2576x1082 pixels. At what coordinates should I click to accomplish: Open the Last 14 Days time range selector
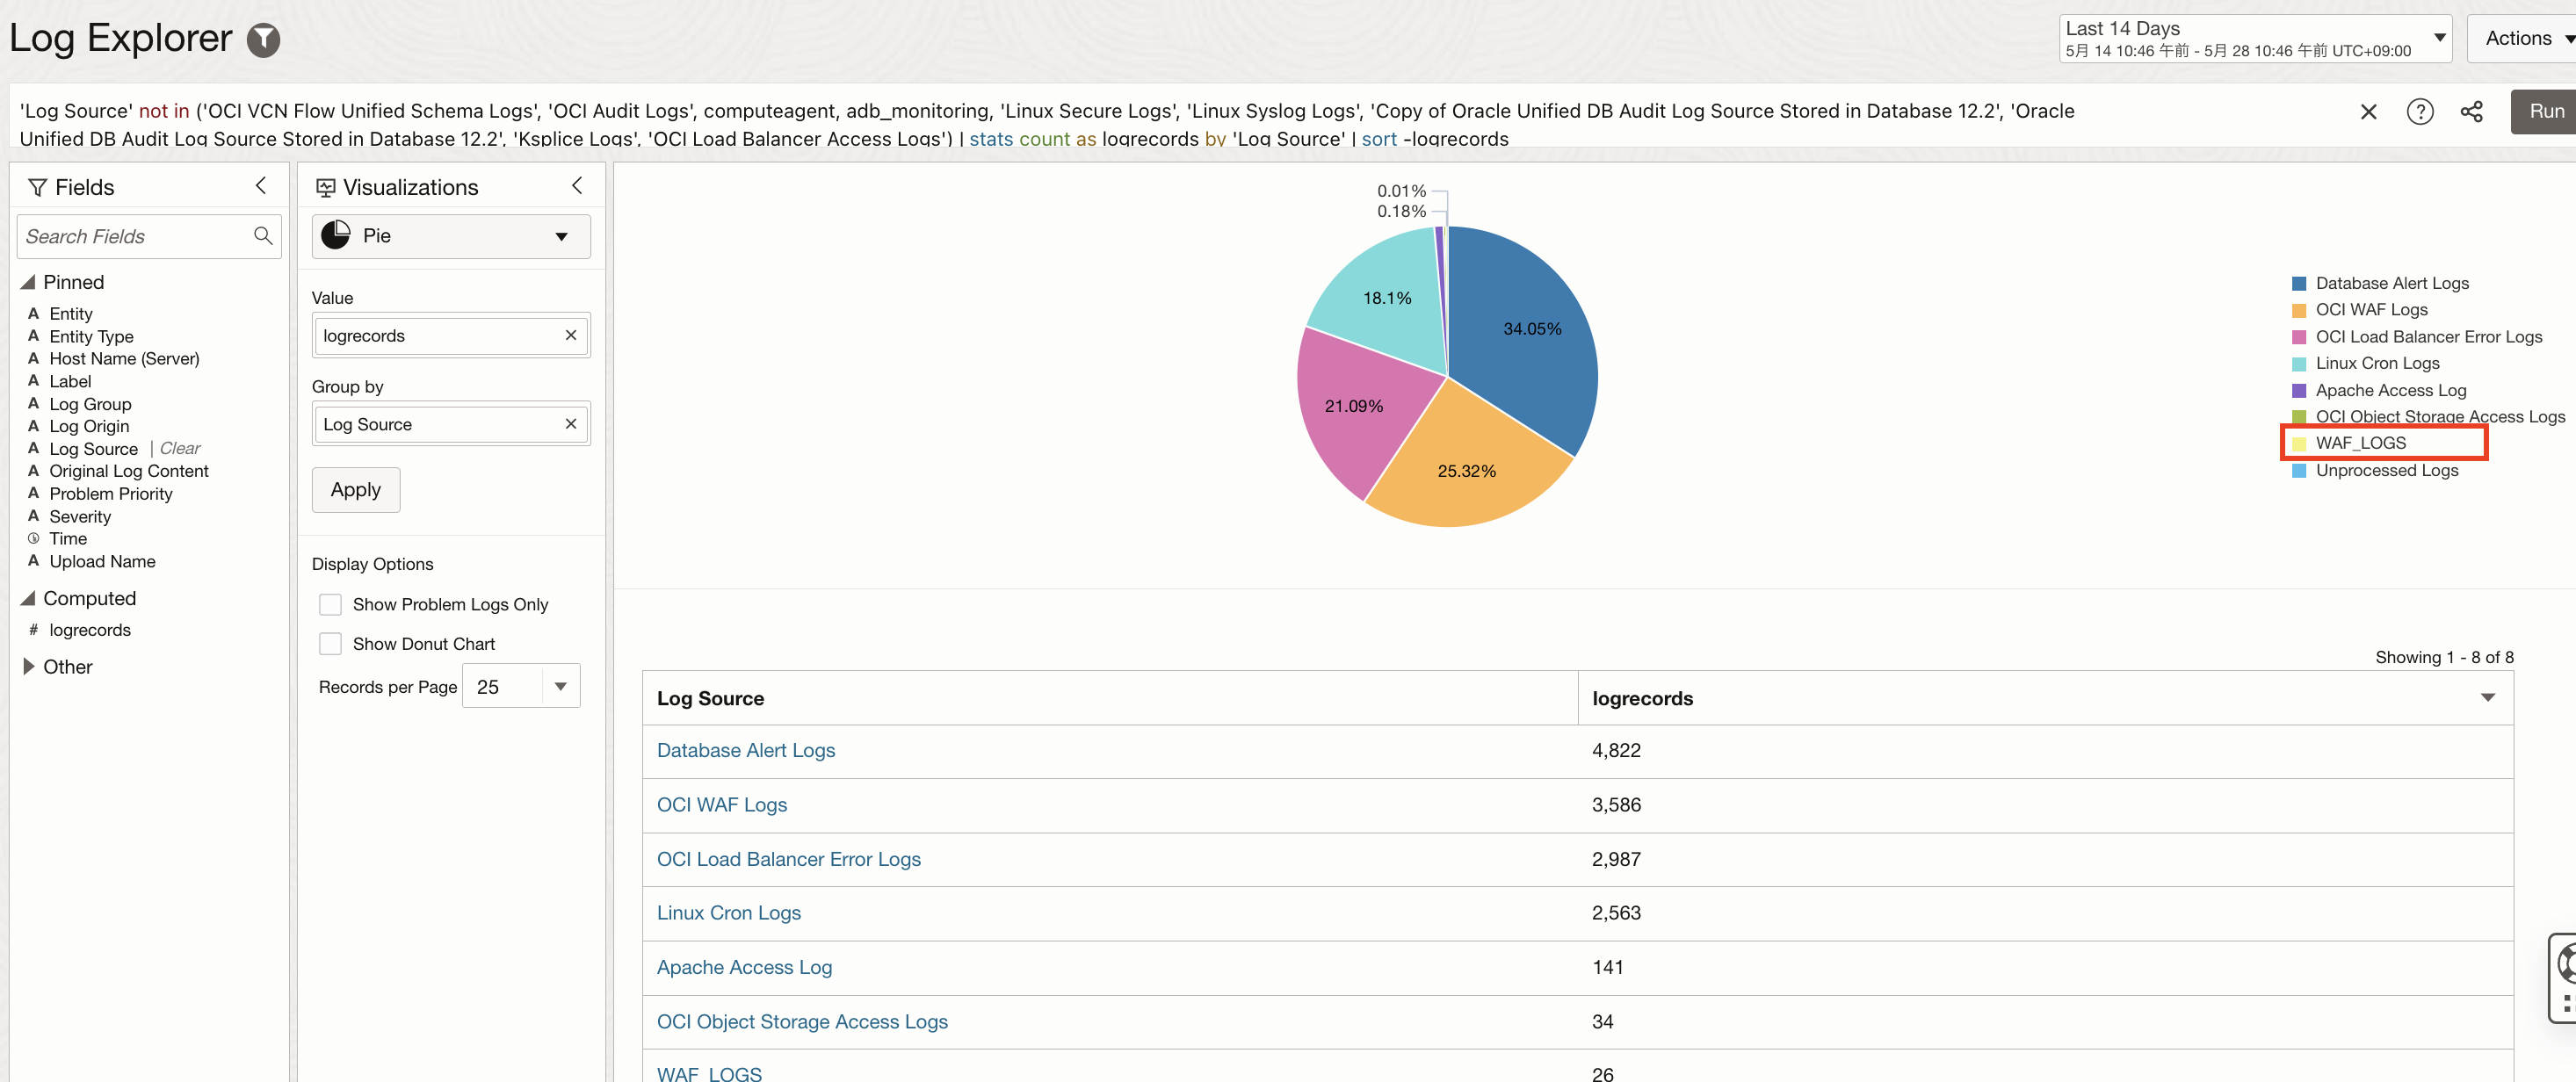[2254, 39]
